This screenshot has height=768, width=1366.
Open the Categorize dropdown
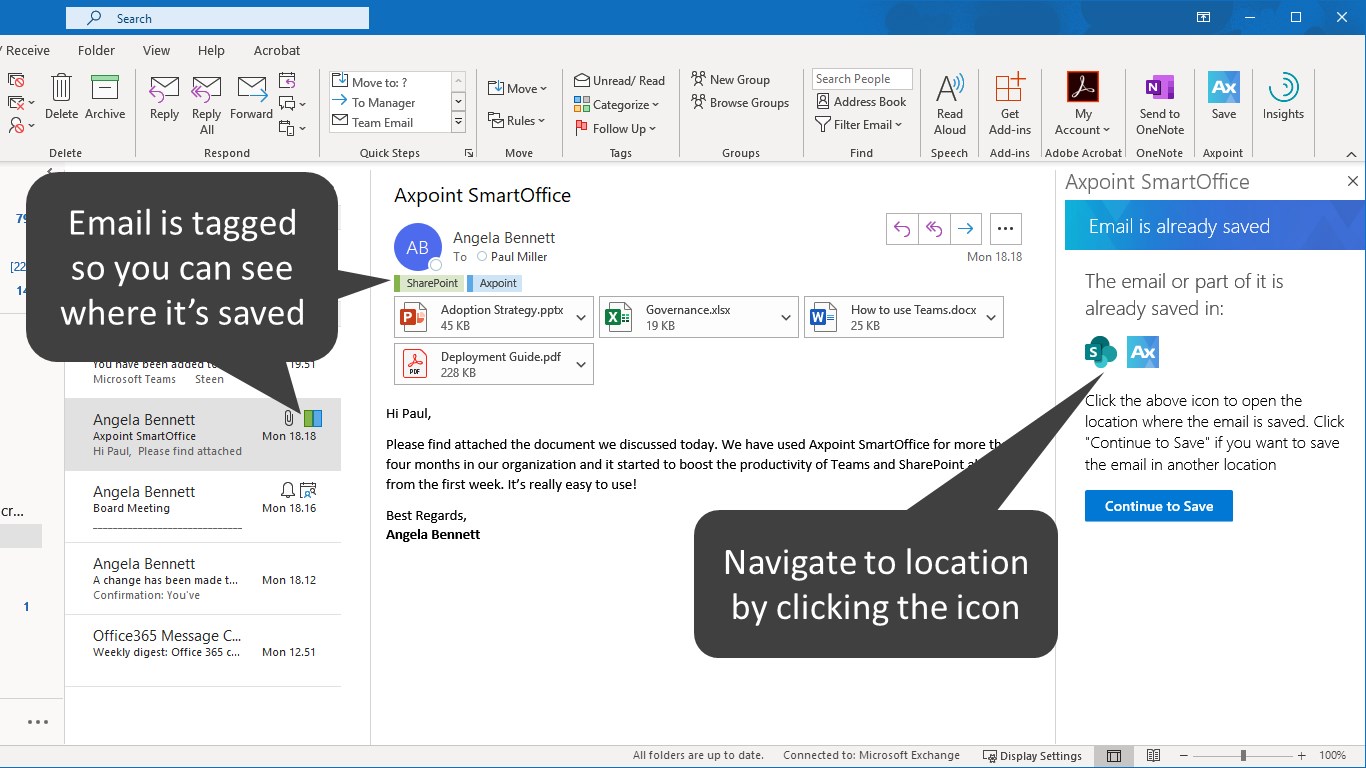tap(617, 105)
